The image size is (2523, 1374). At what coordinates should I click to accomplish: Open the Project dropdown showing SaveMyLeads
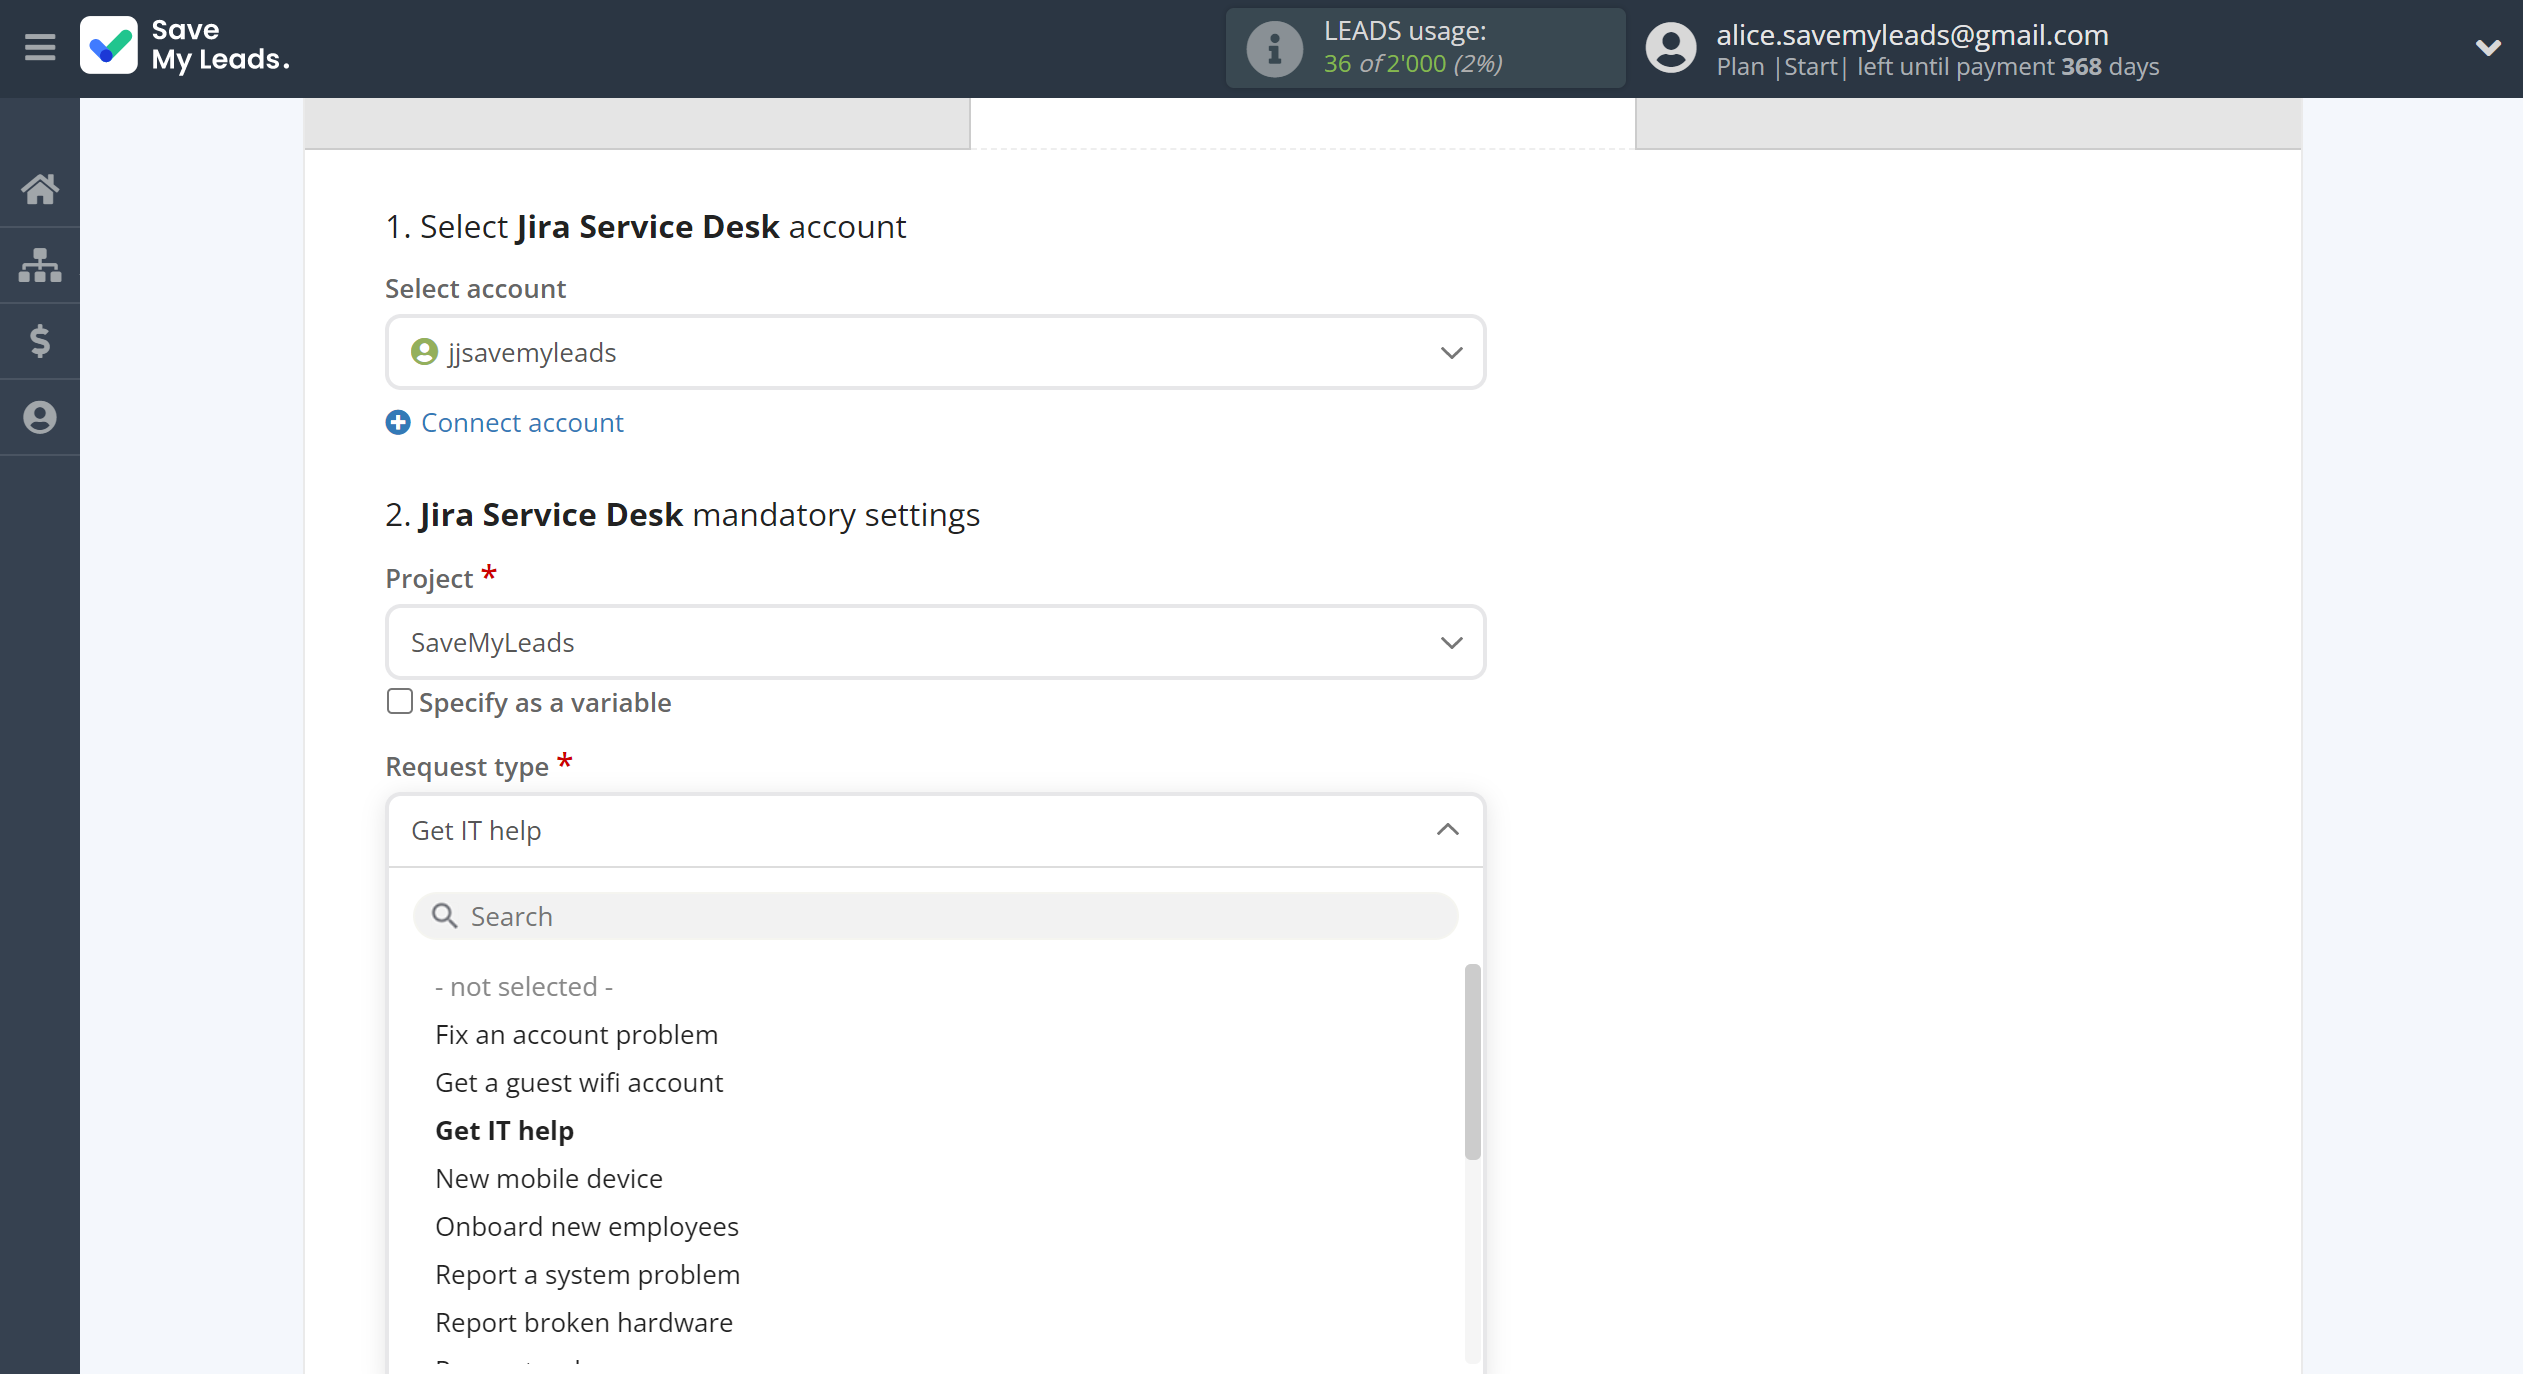coord(935,642)
